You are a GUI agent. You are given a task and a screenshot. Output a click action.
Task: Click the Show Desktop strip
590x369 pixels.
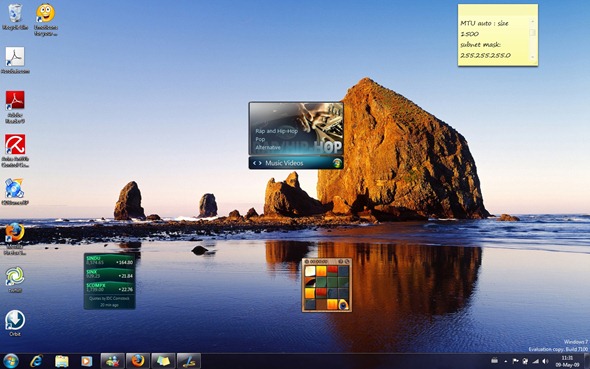pos(587,361)
